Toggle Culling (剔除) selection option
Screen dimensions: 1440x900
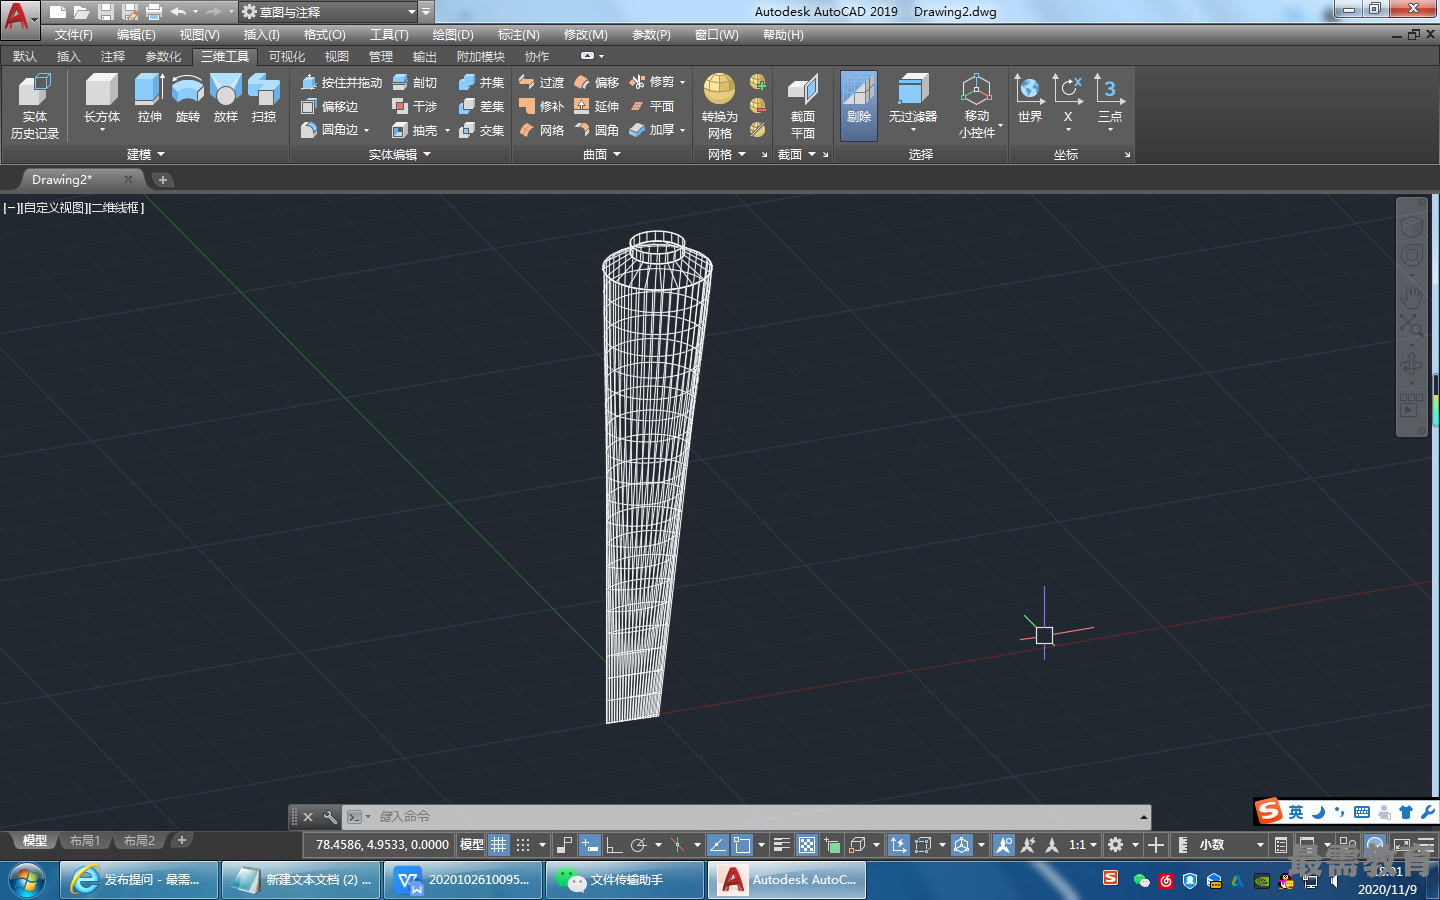tap(859, 104)
